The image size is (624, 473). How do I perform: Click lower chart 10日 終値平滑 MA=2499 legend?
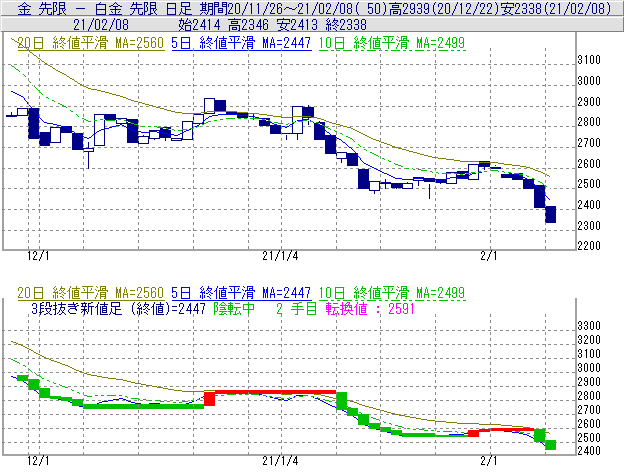[x=392, y=293]
